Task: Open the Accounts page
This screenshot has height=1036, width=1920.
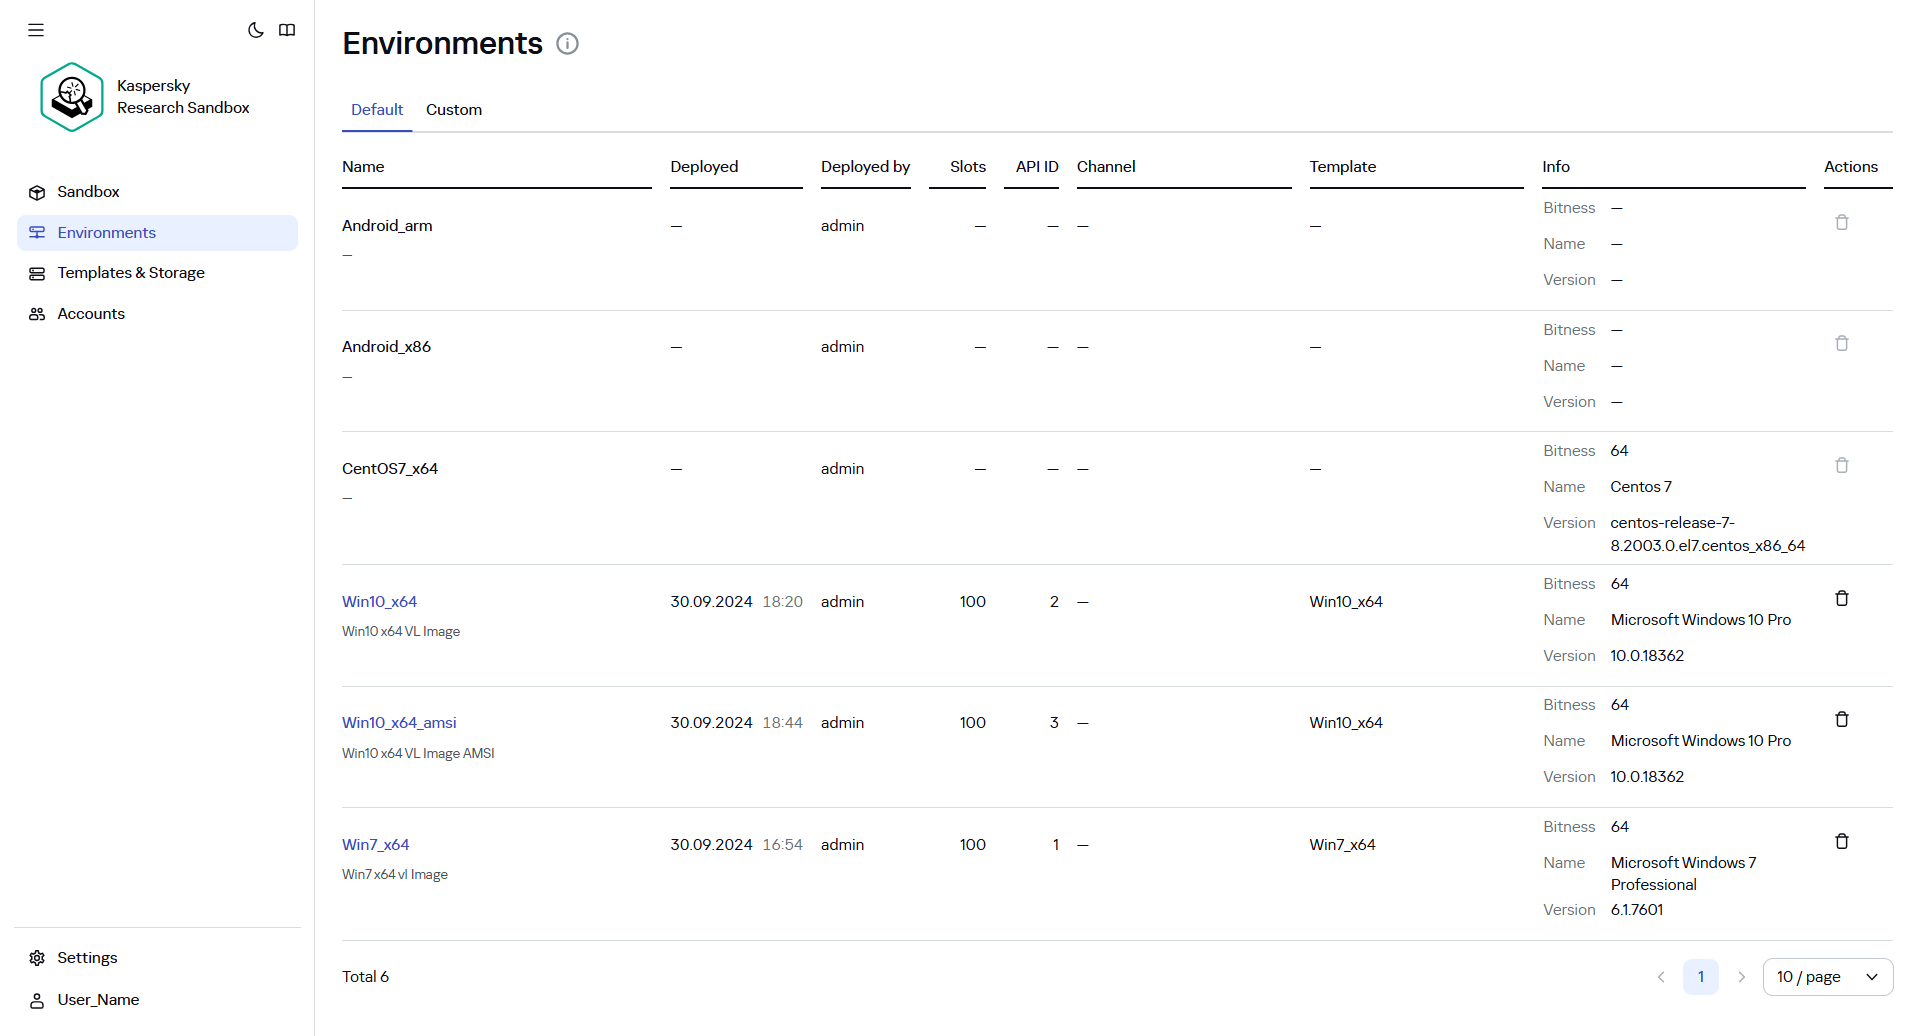Action: tap(91, 314)
